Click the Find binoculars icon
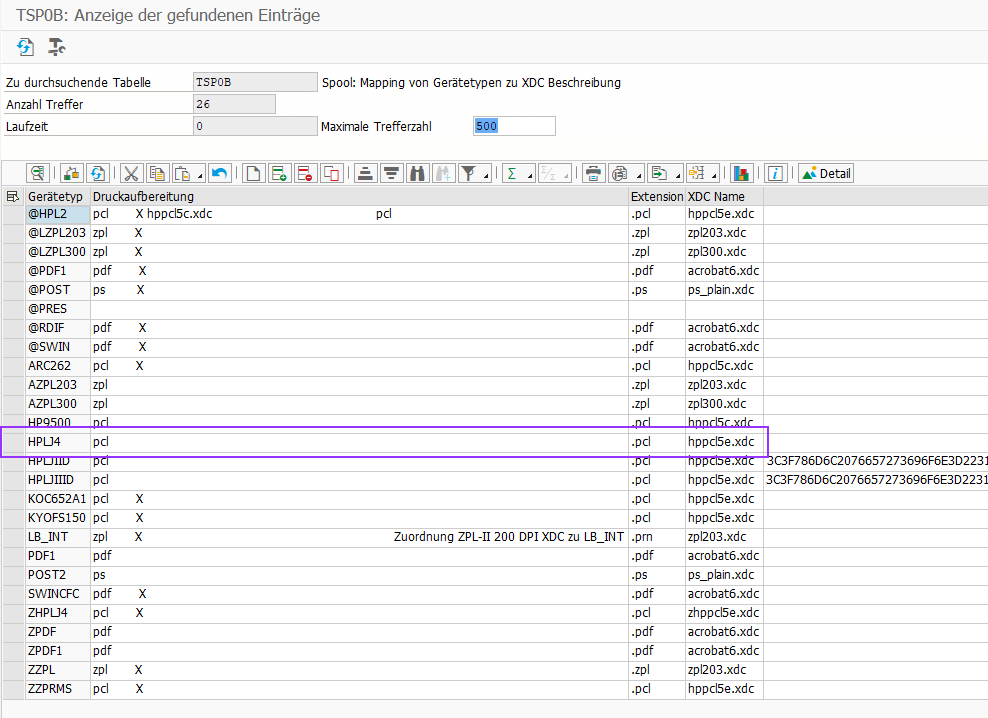This screenshot has width=988, height=718. 417,173
